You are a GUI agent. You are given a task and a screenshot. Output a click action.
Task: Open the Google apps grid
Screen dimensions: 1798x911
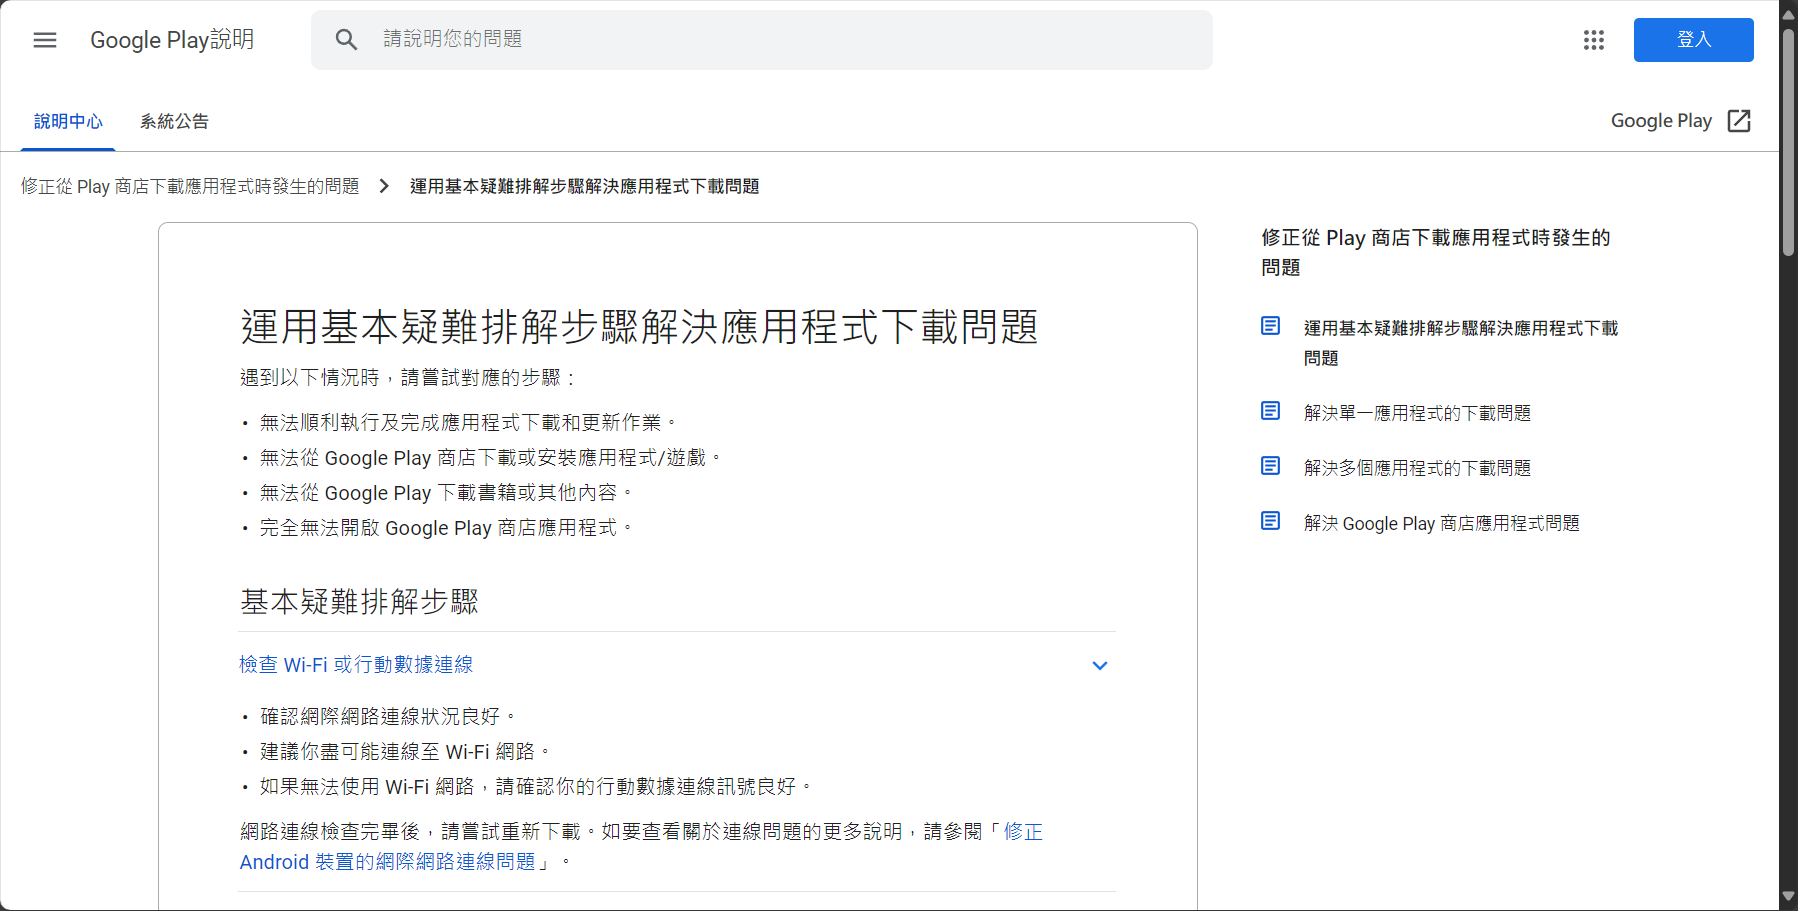point(1594,40)
